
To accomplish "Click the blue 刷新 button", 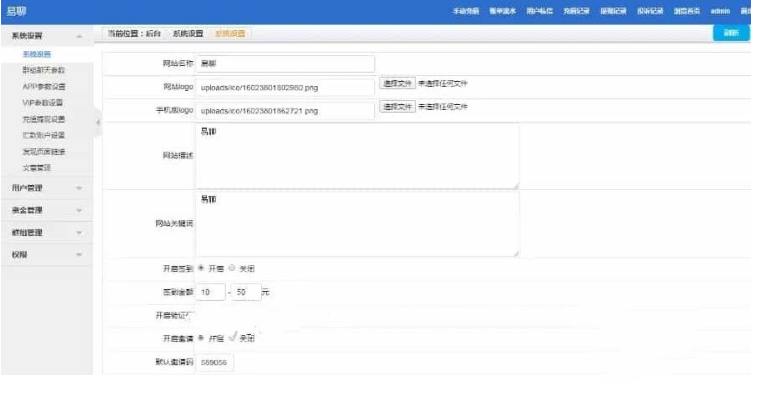I will click(x=731, y=33).
